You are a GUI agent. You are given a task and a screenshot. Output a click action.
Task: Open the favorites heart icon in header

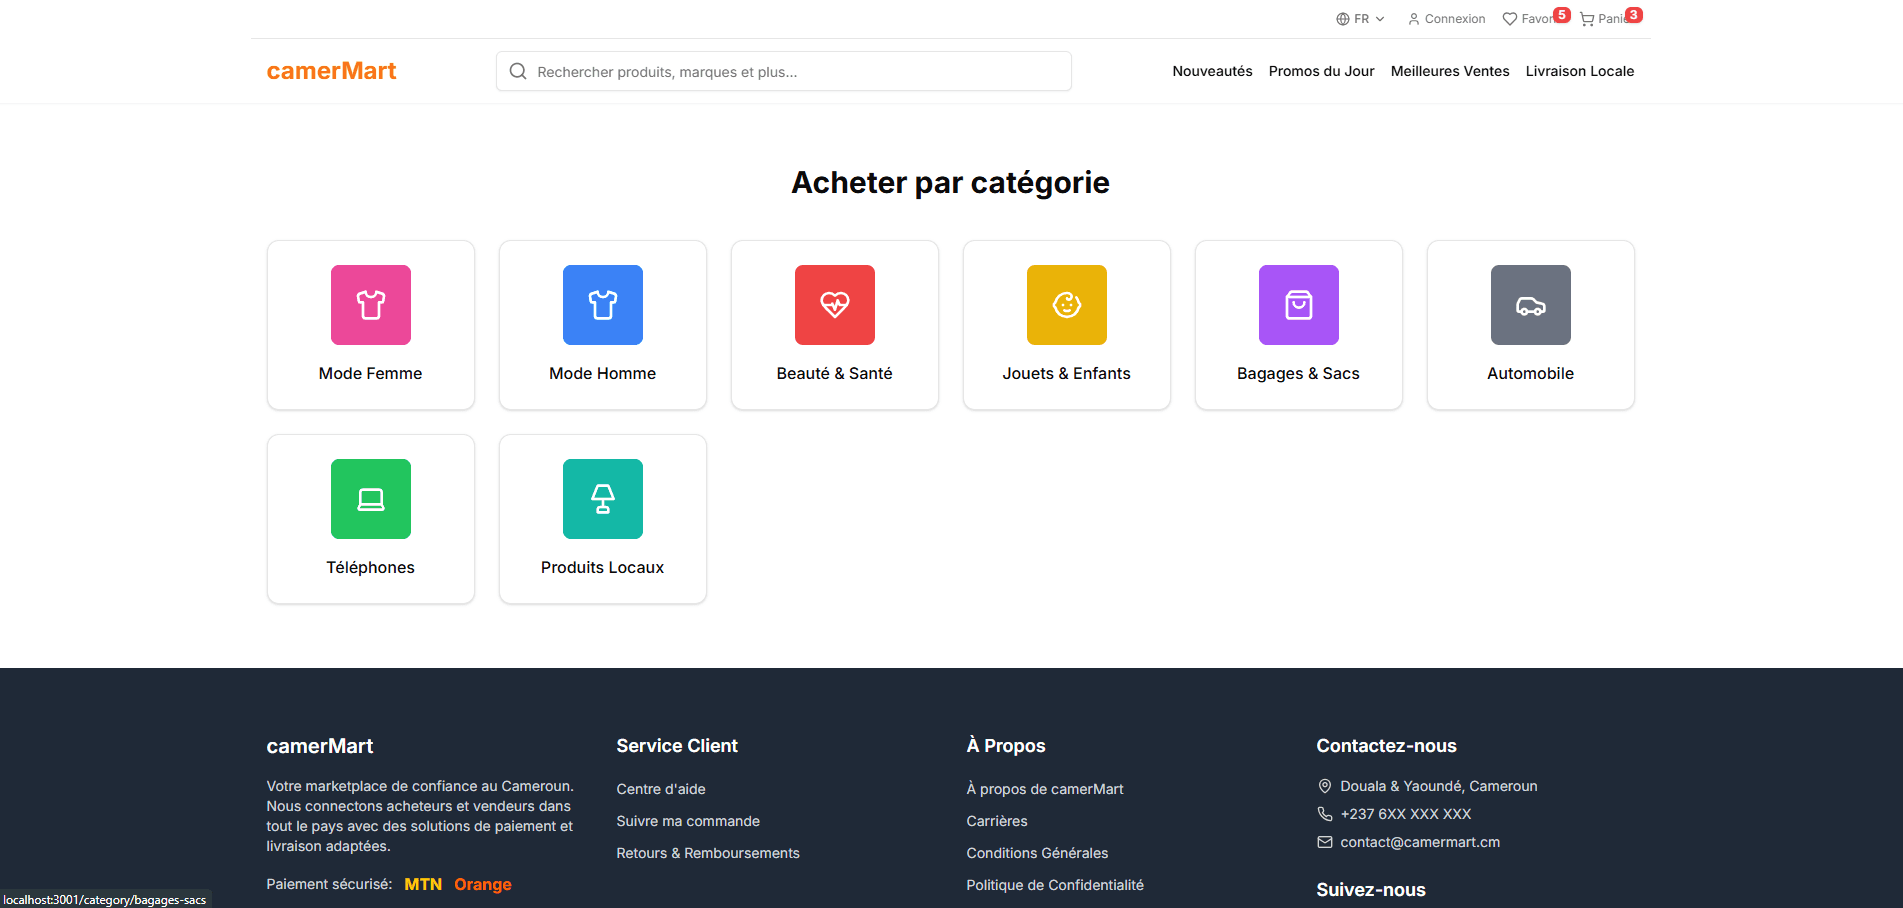[x=1510, y=19]
